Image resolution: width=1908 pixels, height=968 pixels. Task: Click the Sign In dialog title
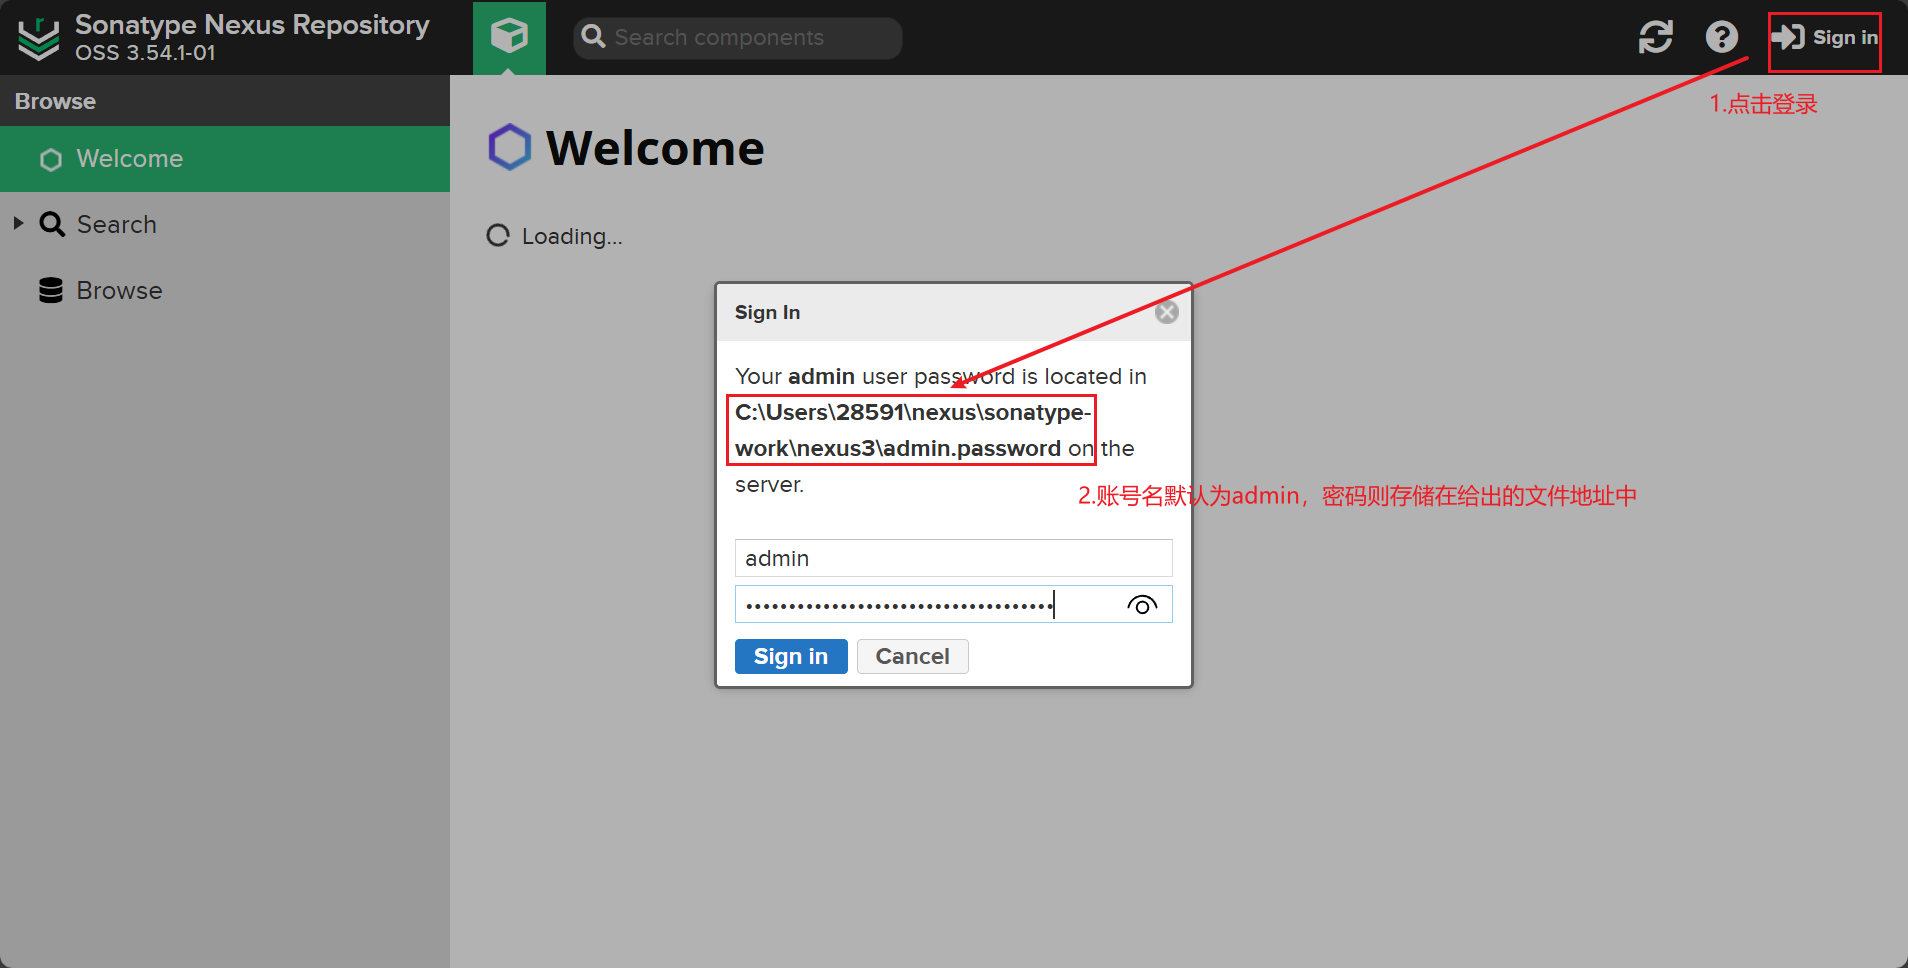(767, 312)
